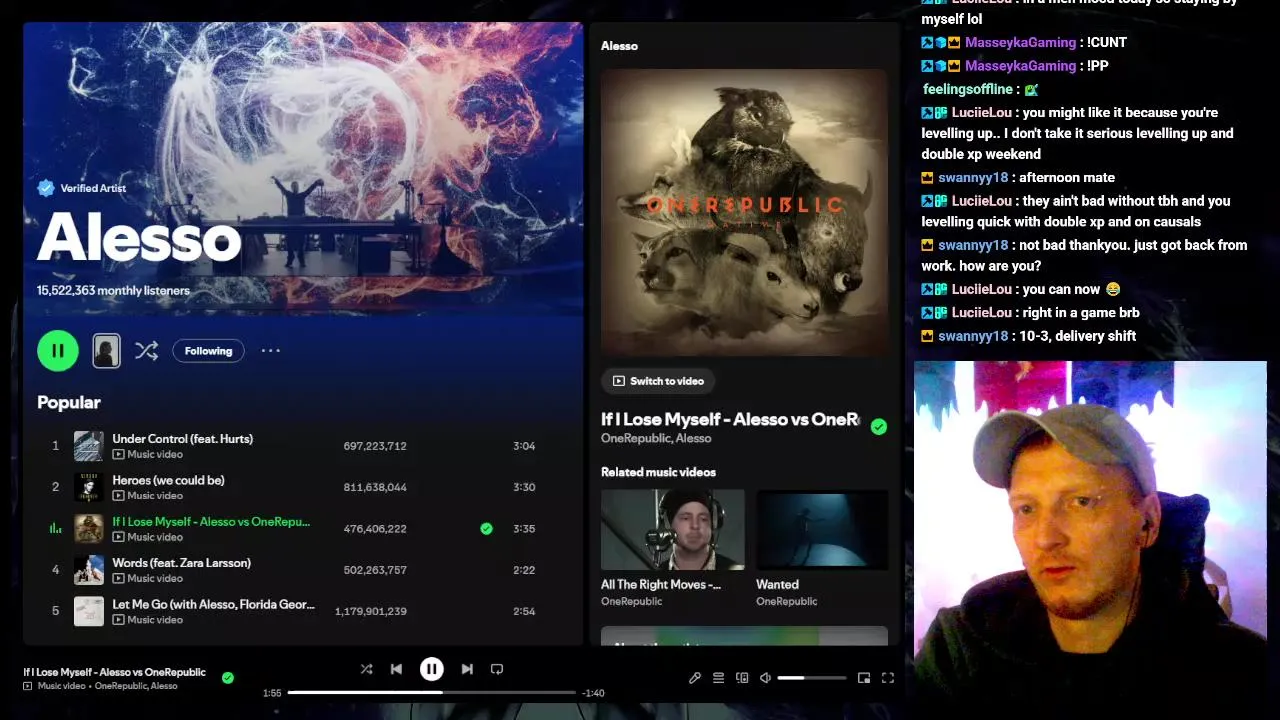Image resolution: width=1280 pixels, height=720 pixels.
Task: Open connect to a device icon
Action: pos(742,678)
